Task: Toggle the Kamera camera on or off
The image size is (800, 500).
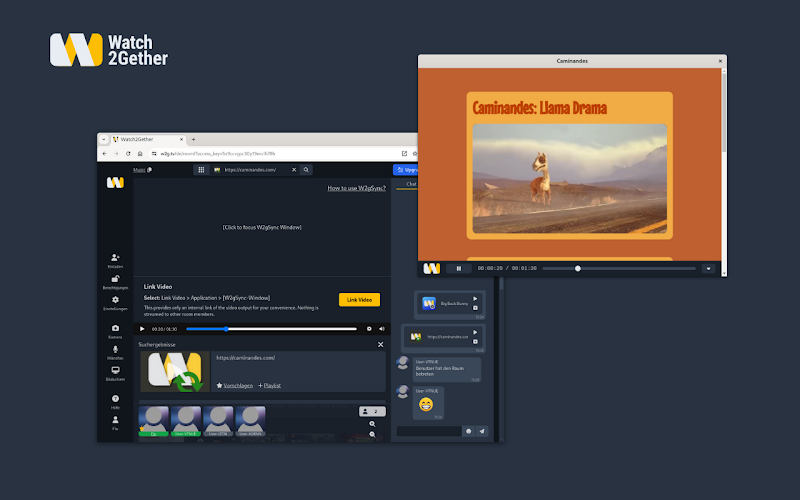Action: [115, 328]
